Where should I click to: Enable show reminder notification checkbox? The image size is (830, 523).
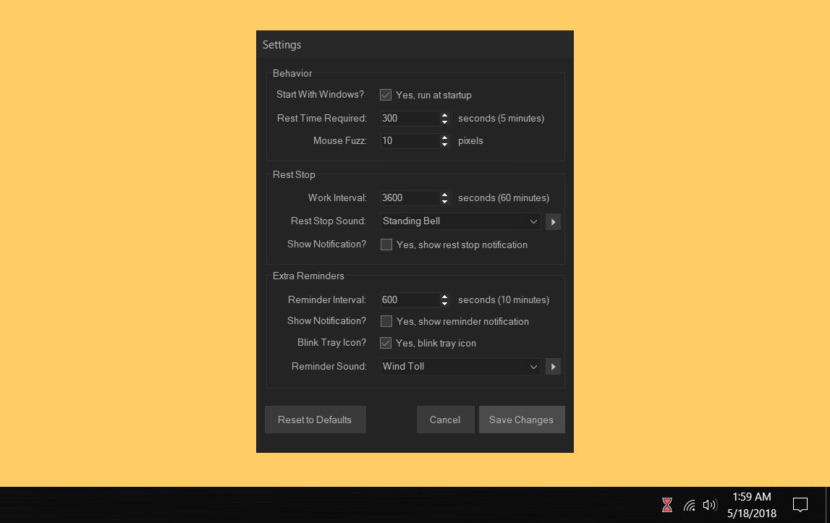click(x=386, y=321)
